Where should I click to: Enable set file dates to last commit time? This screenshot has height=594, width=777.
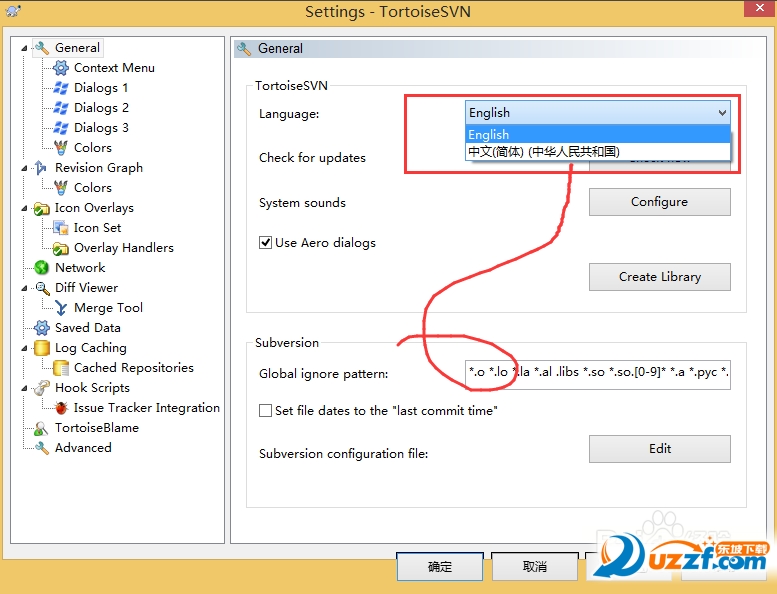(x=266, y=411)
